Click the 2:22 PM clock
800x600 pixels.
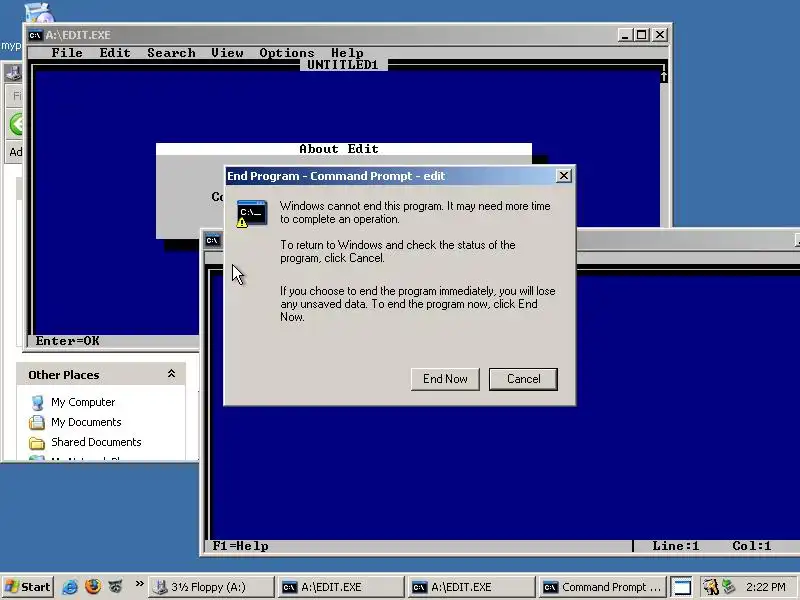[765, 587]
